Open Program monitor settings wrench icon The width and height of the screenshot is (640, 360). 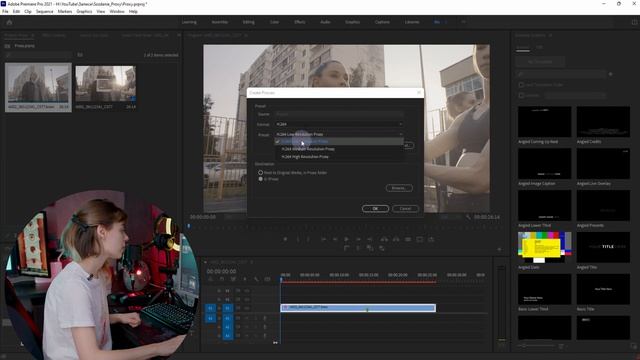pos(468,217)
